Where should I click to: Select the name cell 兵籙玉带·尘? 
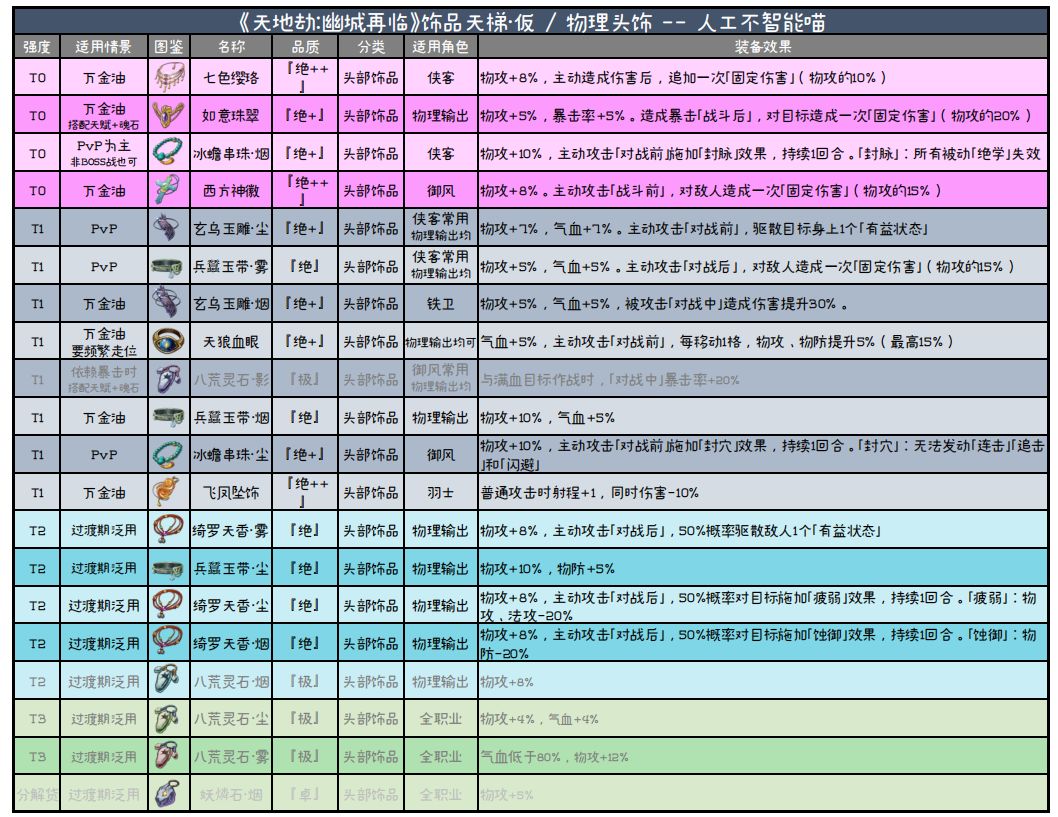(x=231, y=569)
